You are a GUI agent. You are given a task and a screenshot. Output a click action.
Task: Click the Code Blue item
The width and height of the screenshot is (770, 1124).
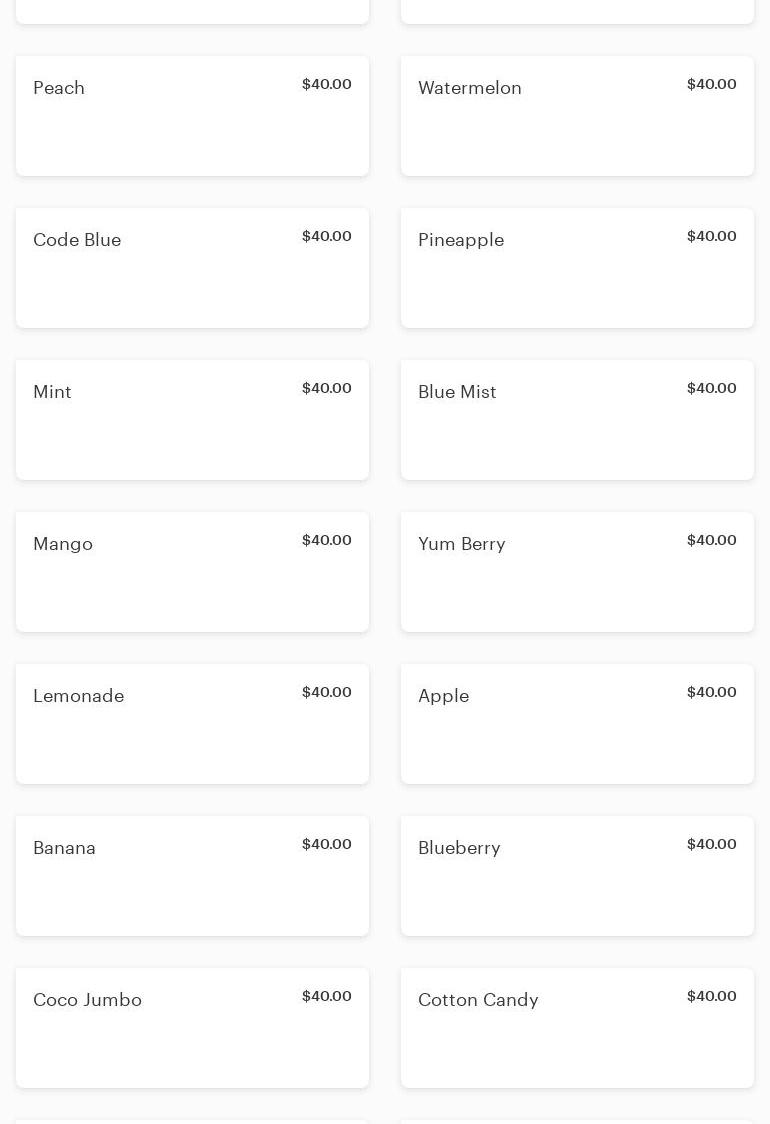click(x=192, y=268)
